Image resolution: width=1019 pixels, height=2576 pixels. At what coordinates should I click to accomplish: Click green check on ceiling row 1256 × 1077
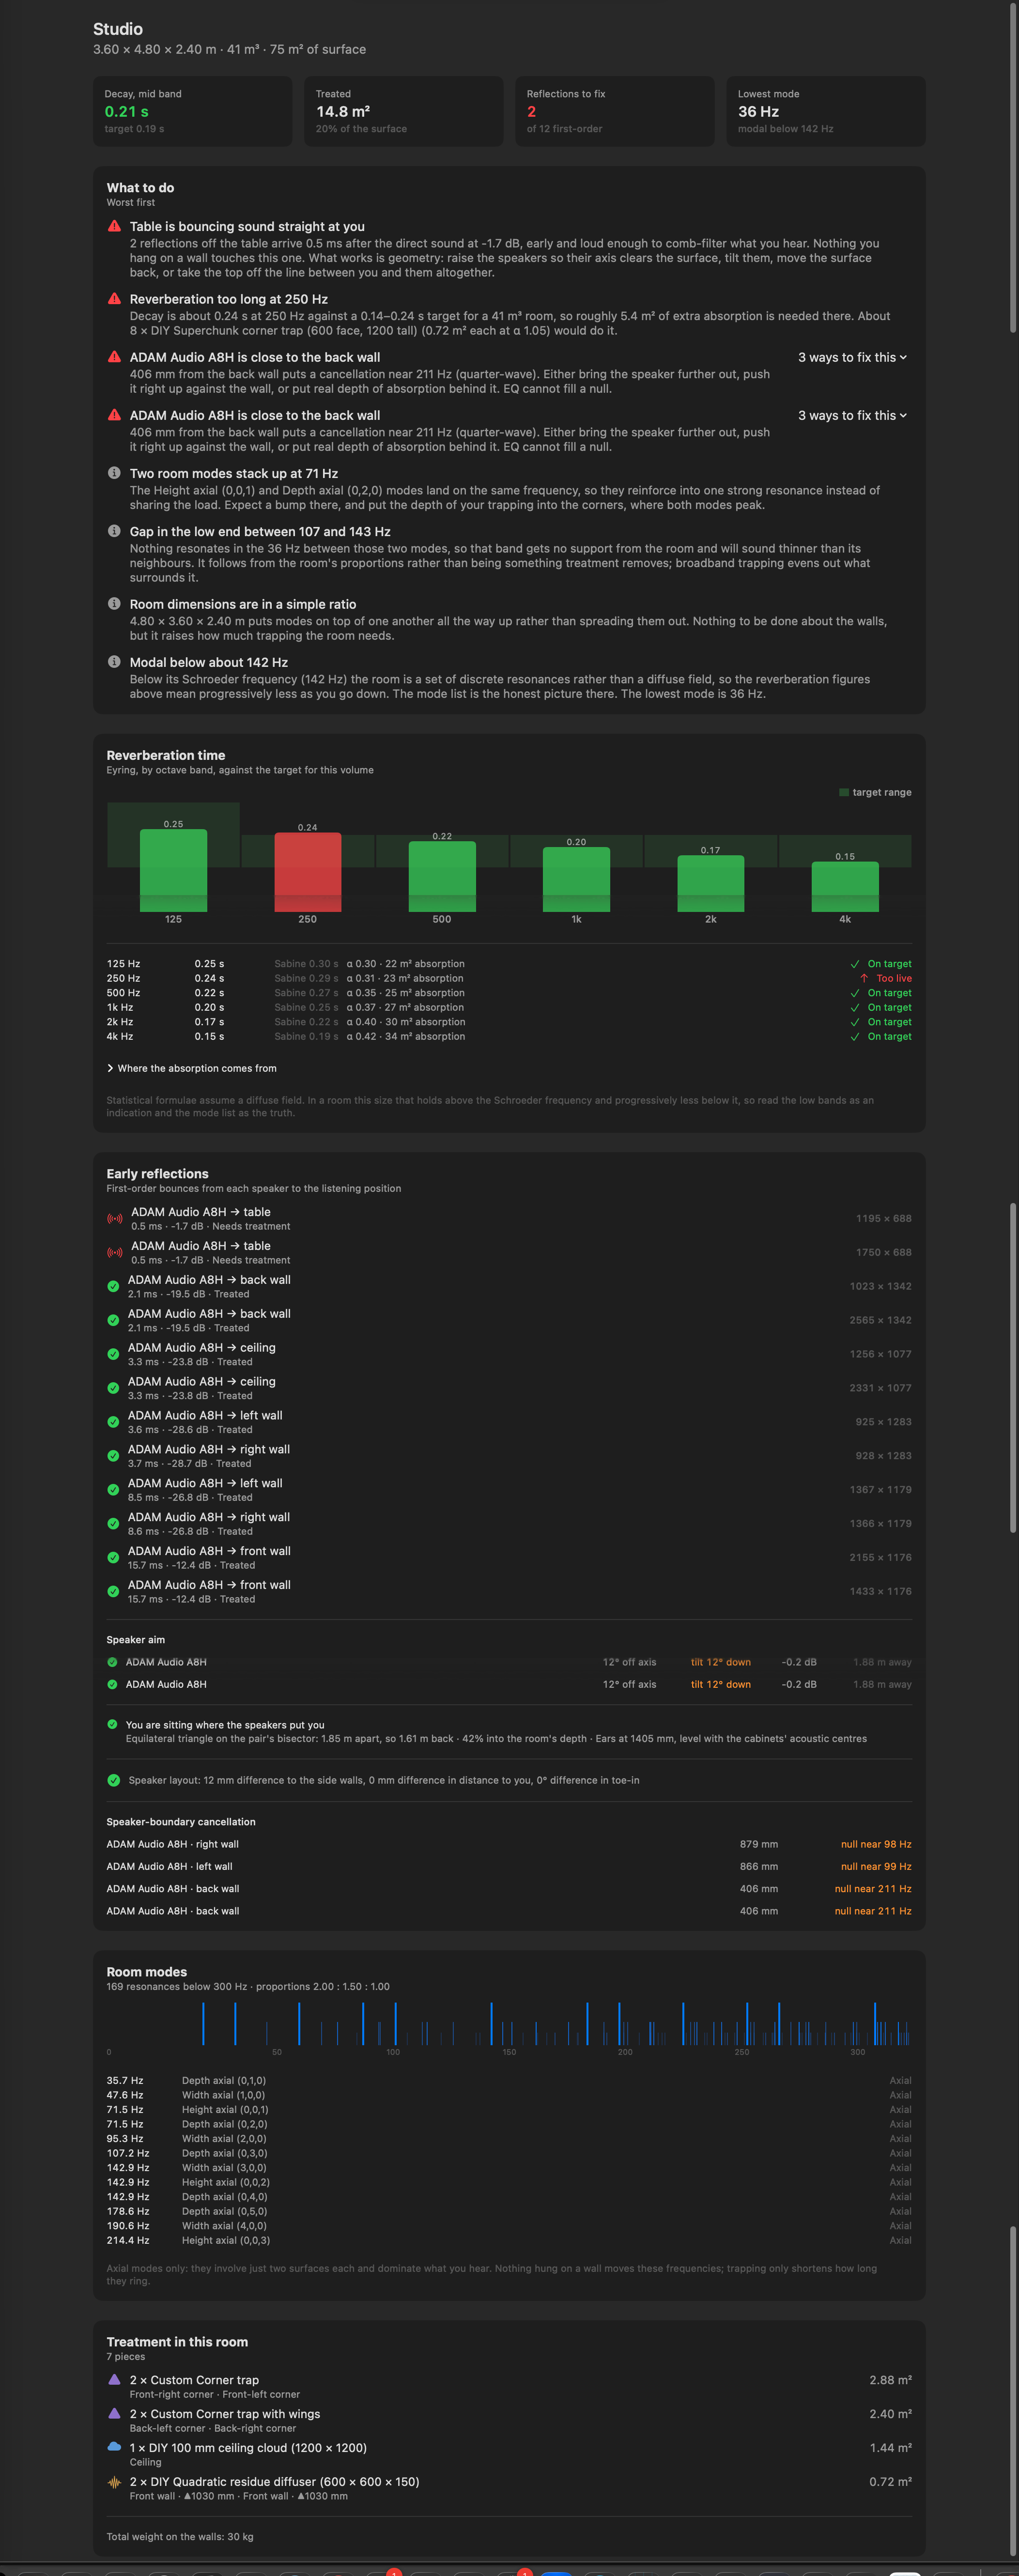click(113, 1354)
